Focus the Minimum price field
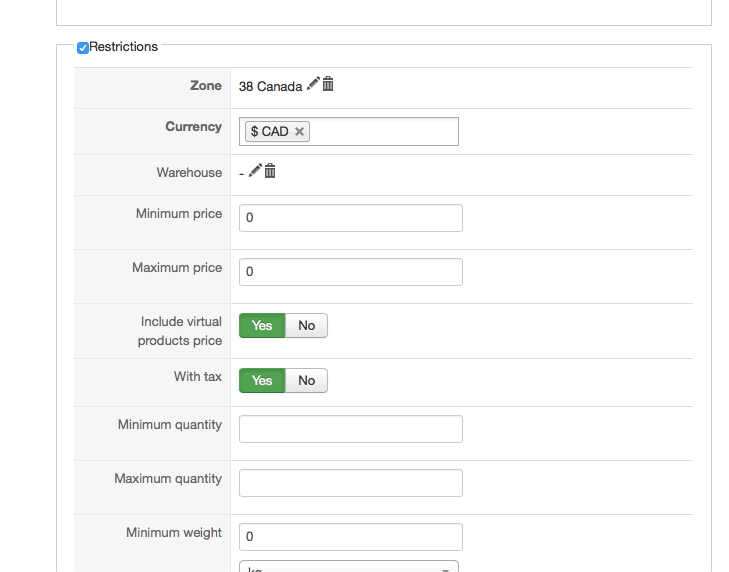The height and width of the screenshot is (572, 729). 350,218
